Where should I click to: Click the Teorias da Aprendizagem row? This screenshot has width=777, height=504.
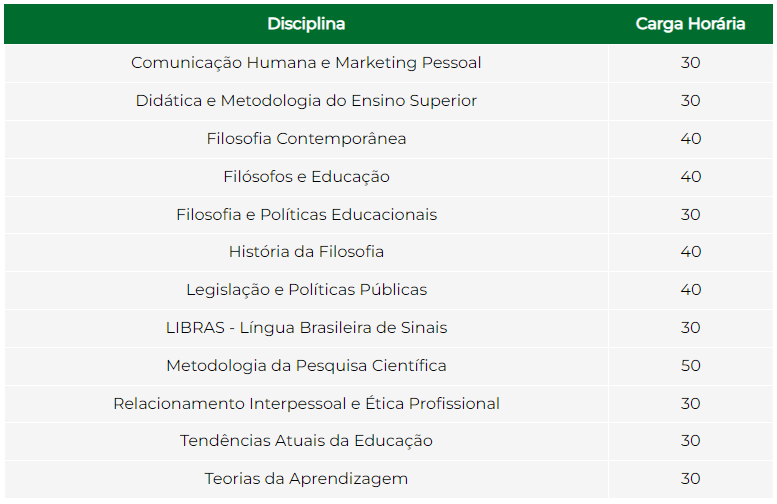tap(388, 479)
